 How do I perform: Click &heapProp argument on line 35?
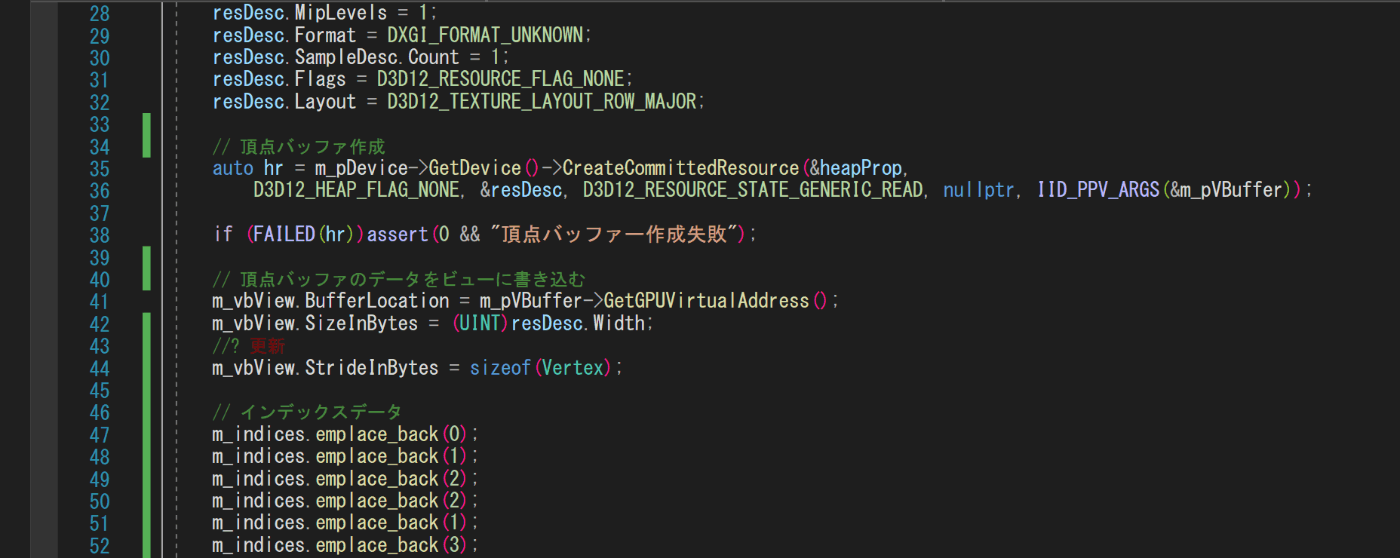click(x=858, y=168)
